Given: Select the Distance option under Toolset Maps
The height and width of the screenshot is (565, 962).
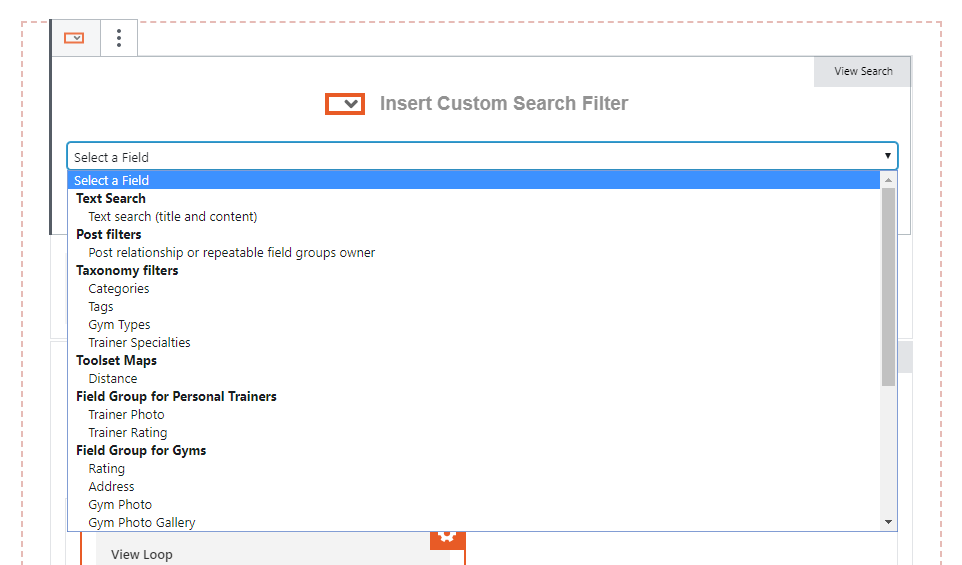Looking at the screenshot, I should point(113,379).
